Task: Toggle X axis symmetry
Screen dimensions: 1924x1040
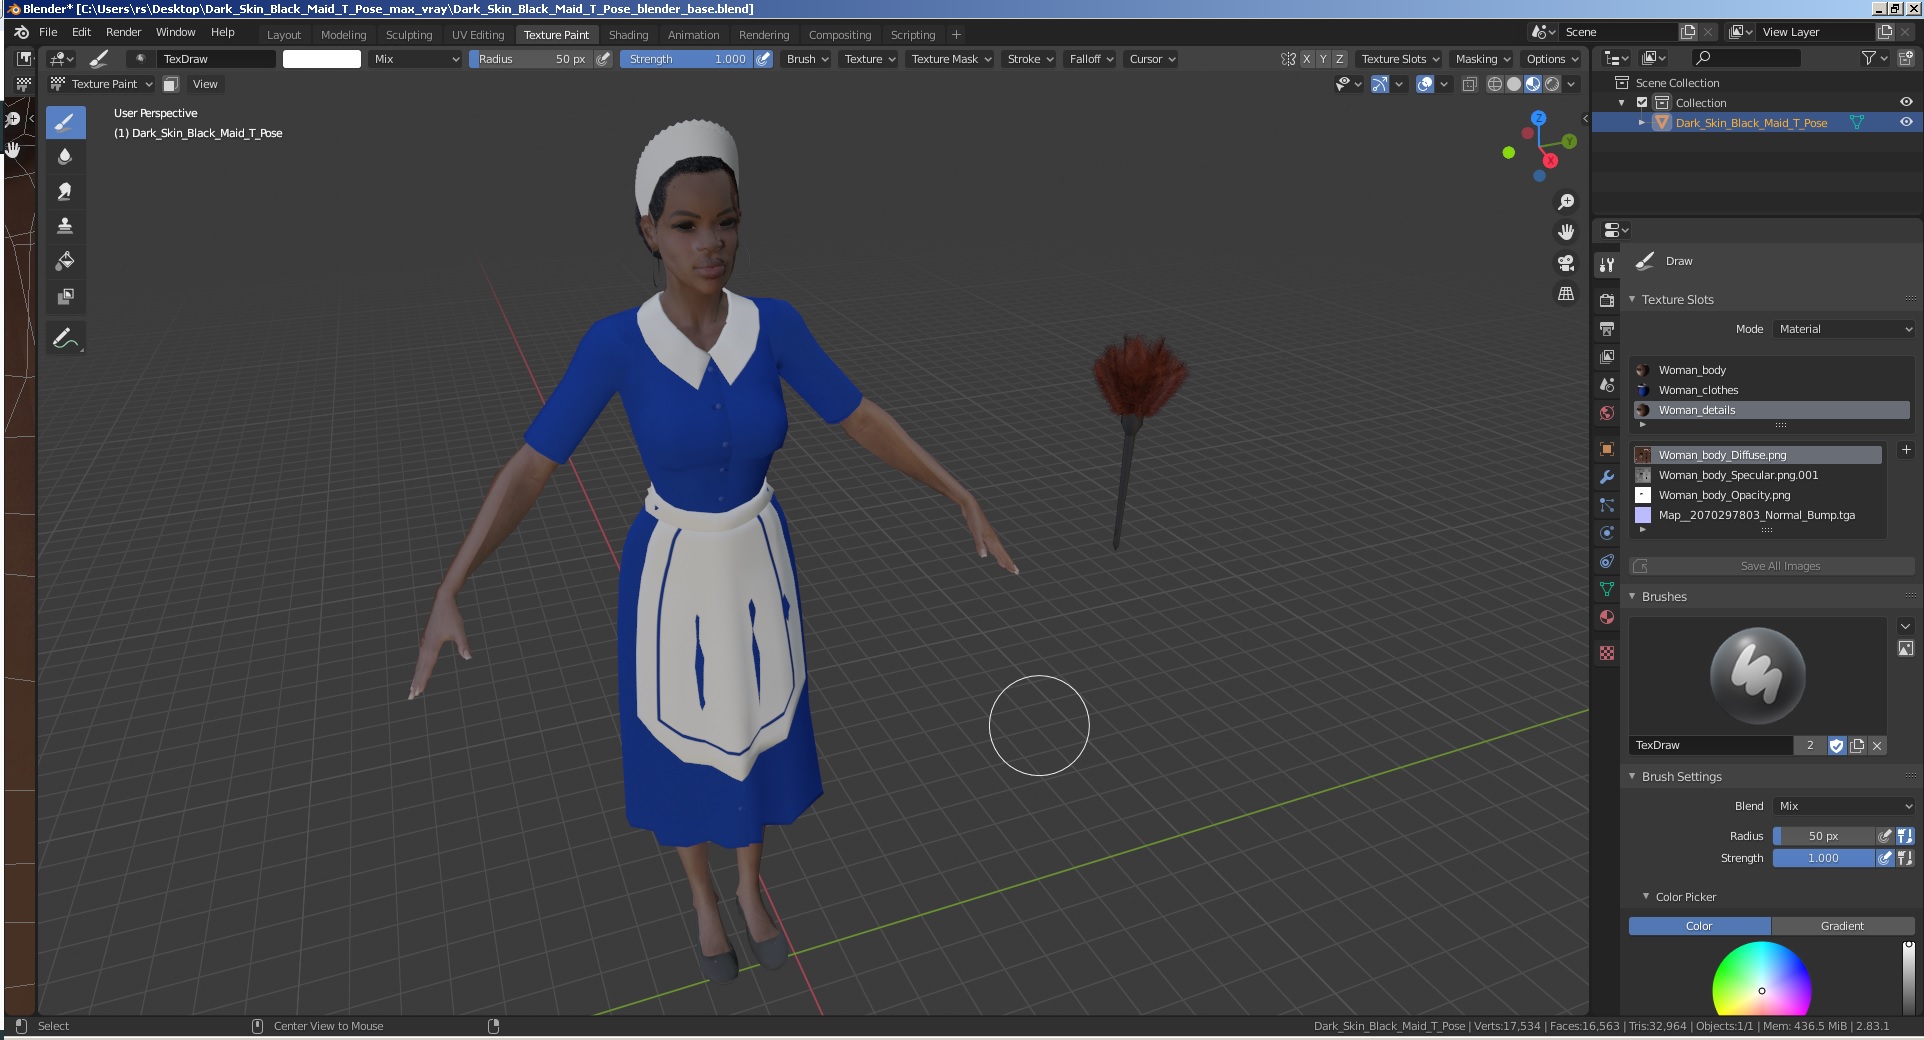Action: click(x=1306, y=59)
